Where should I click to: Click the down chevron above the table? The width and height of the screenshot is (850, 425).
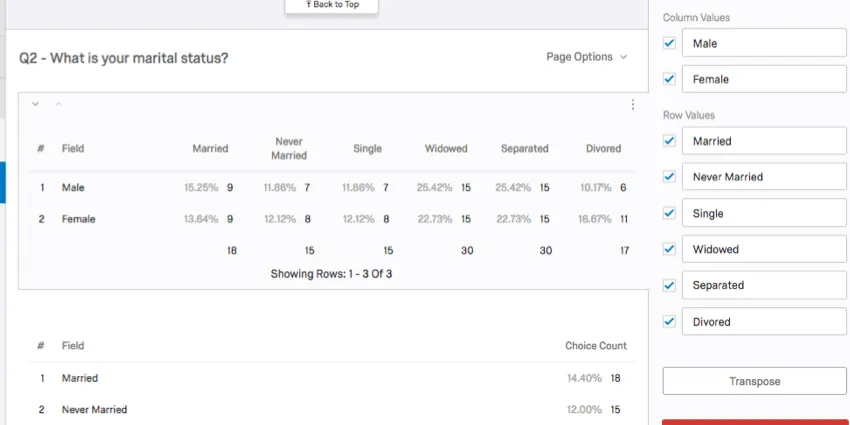pos(35,104)
